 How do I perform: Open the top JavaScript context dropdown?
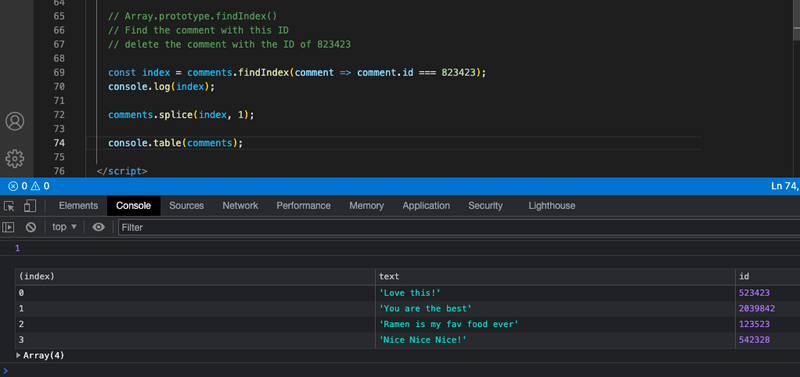coord(64,227)
